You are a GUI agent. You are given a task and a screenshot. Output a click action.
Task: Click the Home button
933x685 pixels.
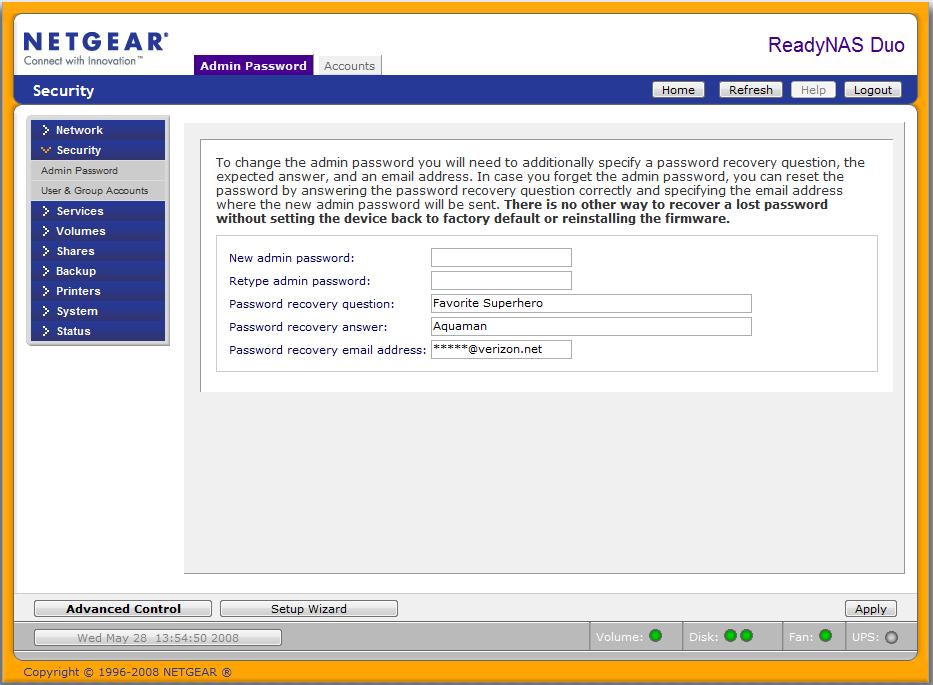678,90
